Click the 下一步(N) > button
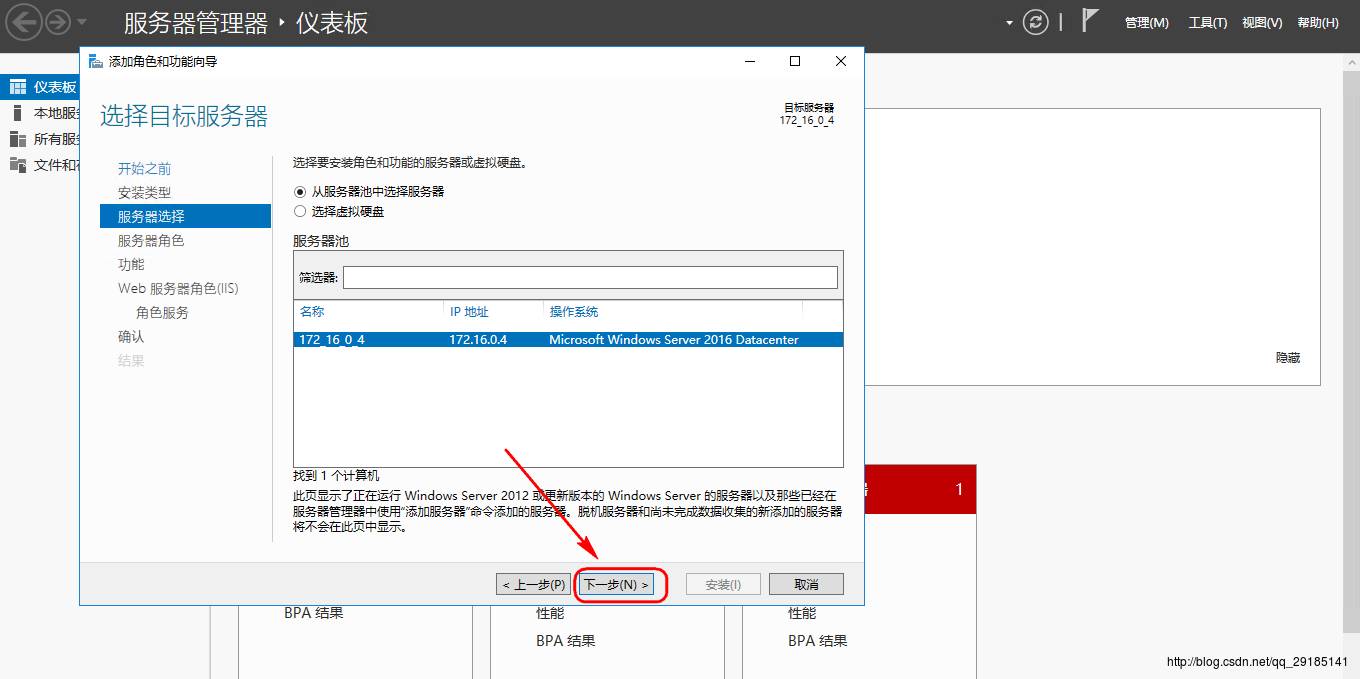 click(616, 584)
